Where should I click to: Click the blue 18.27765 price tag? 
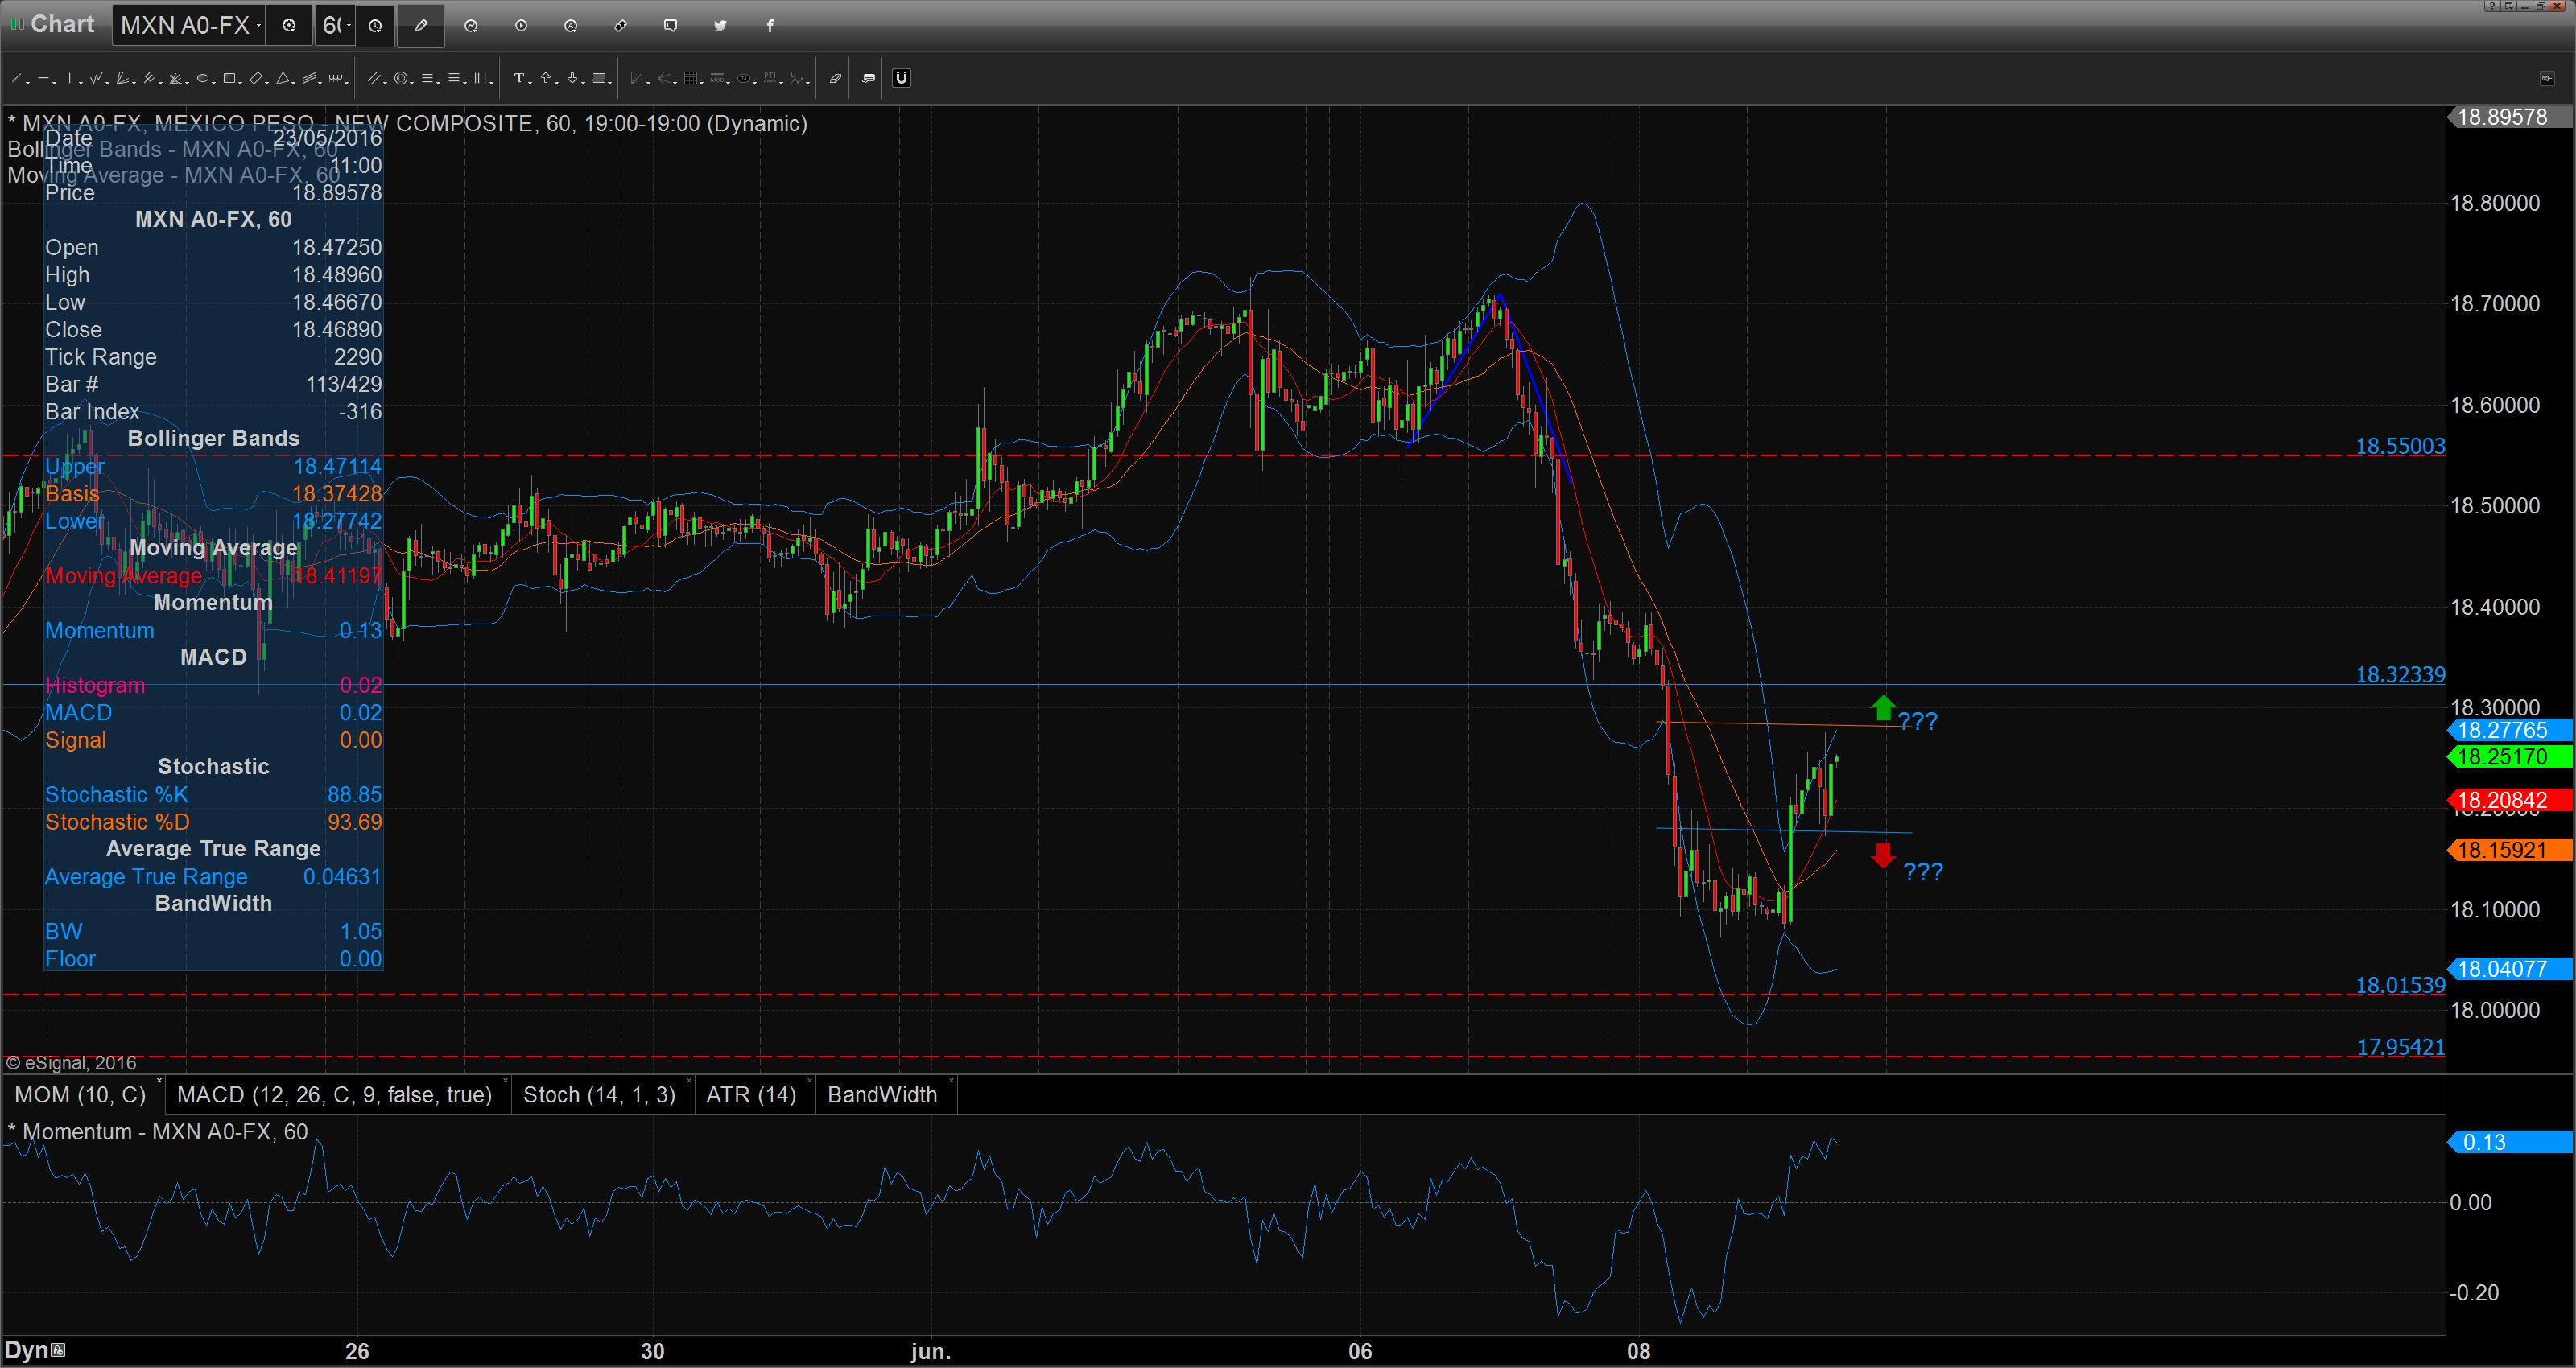pos(2510,730)
